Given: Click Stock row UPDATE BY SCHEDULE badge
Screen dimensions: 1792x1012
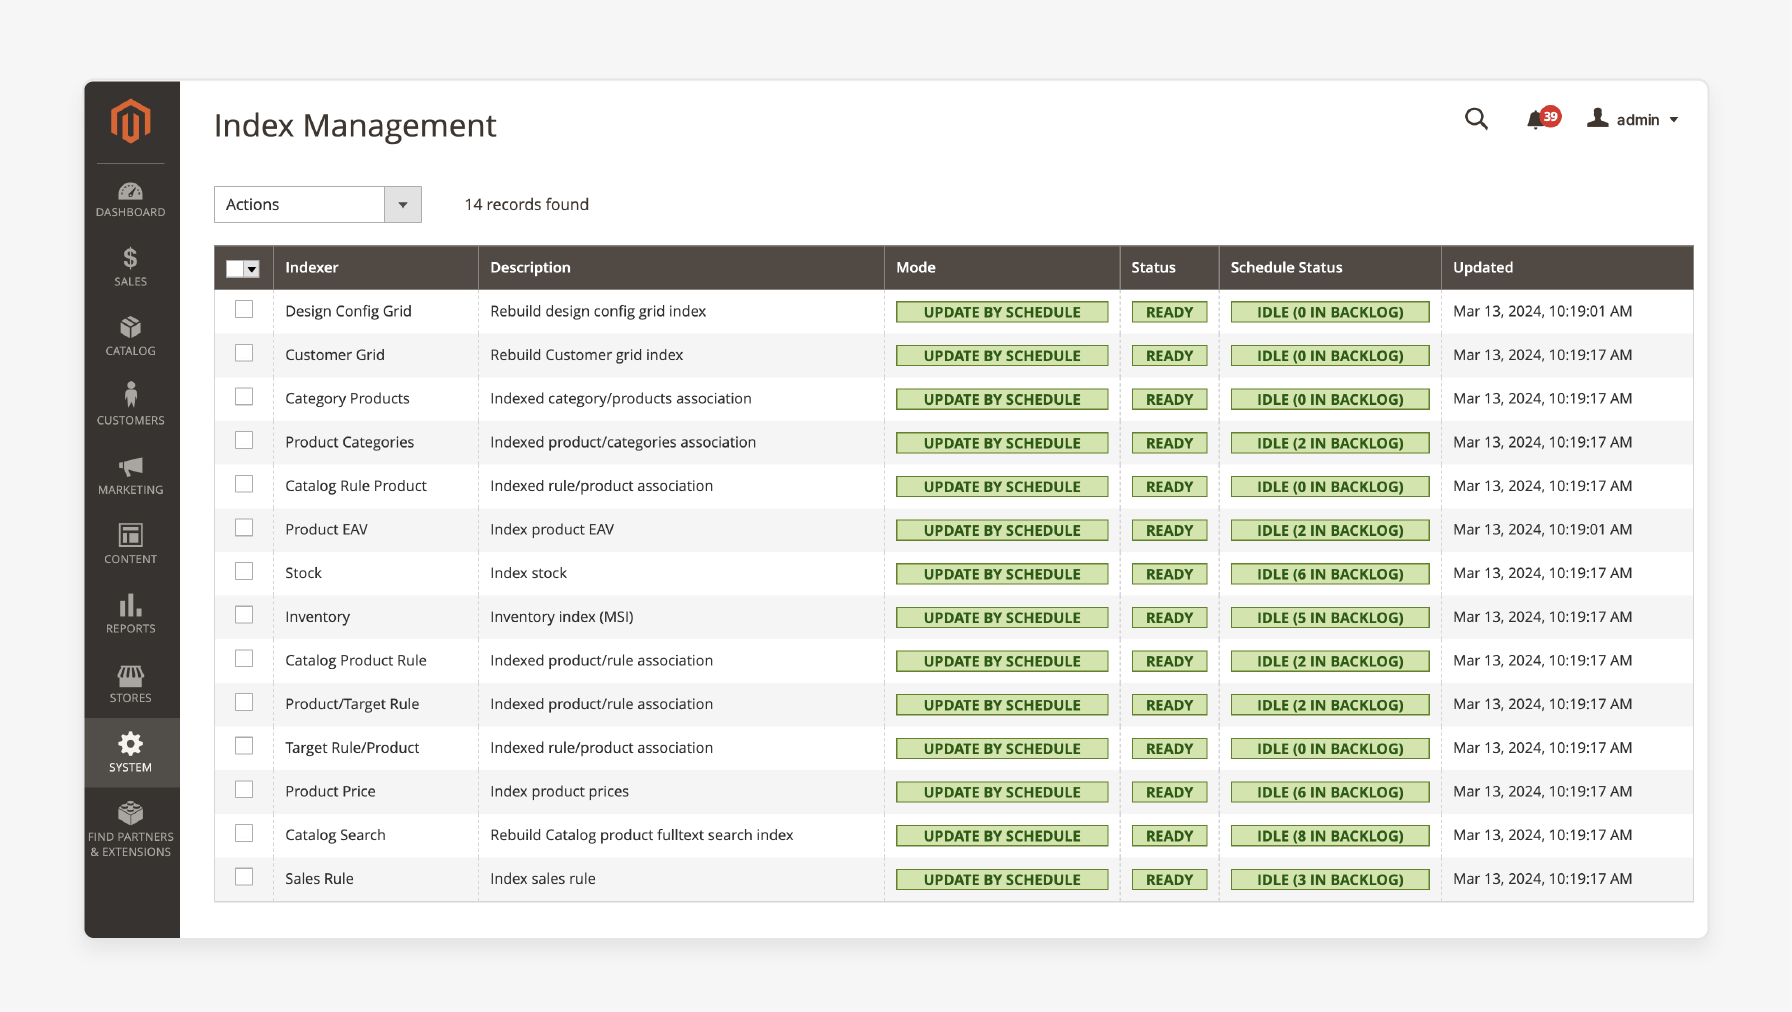Looking at the screenshot, I should point(1002,574).
